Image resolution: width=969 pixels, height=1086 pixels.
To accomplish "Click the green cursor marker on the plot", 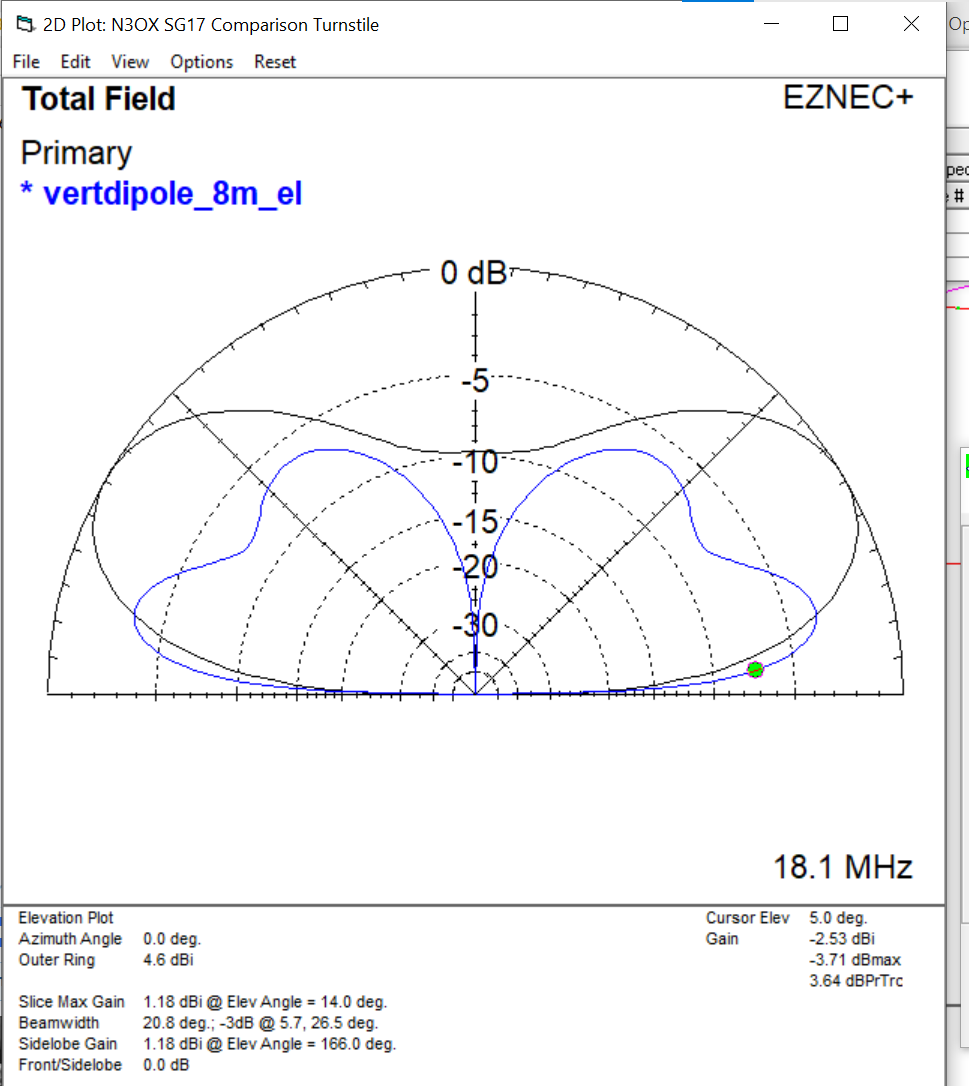I will [x=756, y=669].
